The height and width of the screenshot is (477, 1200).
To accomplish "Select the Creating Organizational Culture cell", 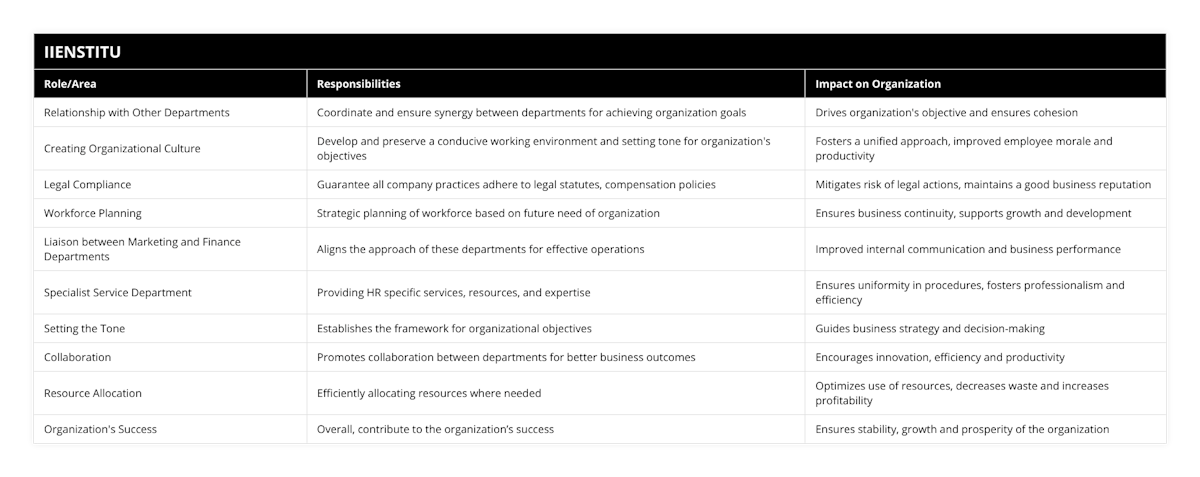I will [x=123, y=149].
